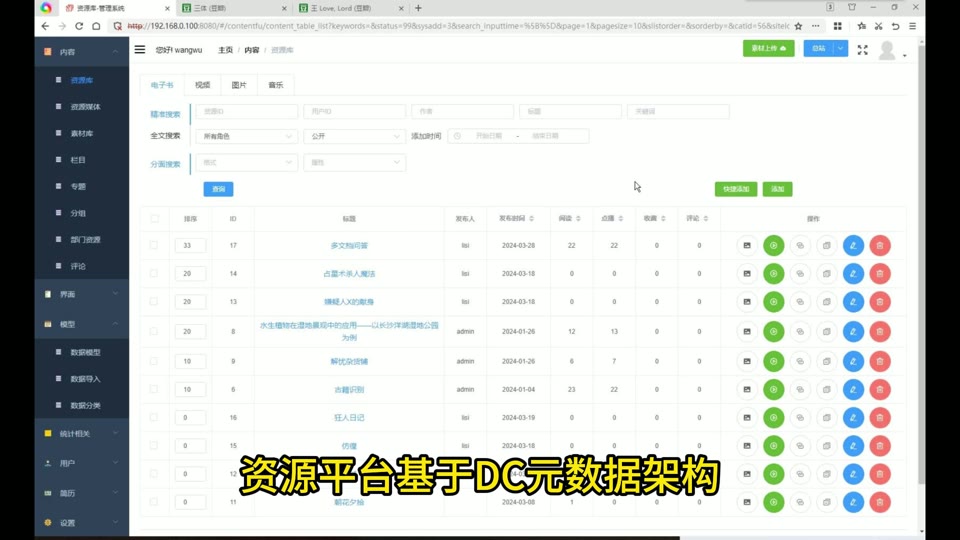The image size is (960, 540).
Task: Check the box for row ID 14
Action: (x=154, y=273)
